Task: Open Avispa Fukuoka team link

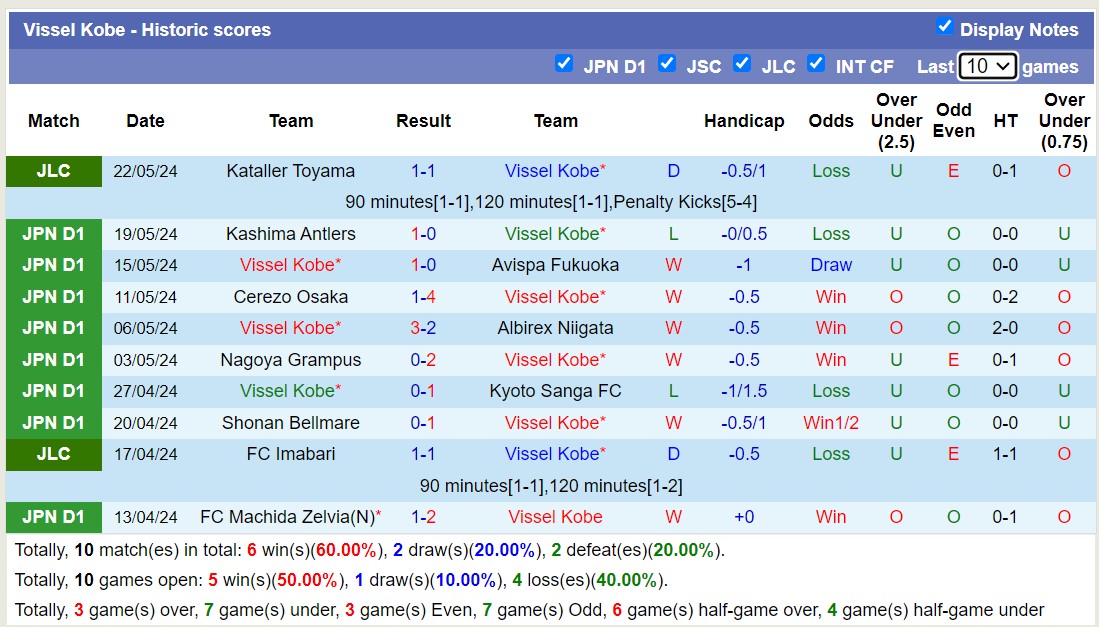Action: [555, 265]
